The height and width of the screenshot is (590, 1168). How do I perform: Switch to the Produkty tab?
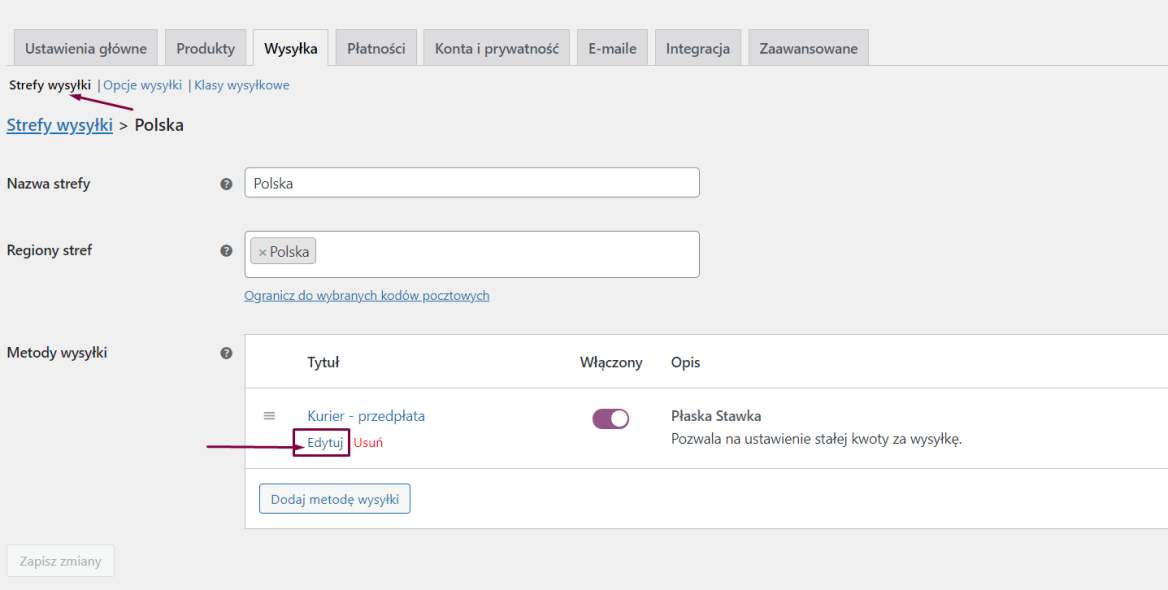coord(205,48)
